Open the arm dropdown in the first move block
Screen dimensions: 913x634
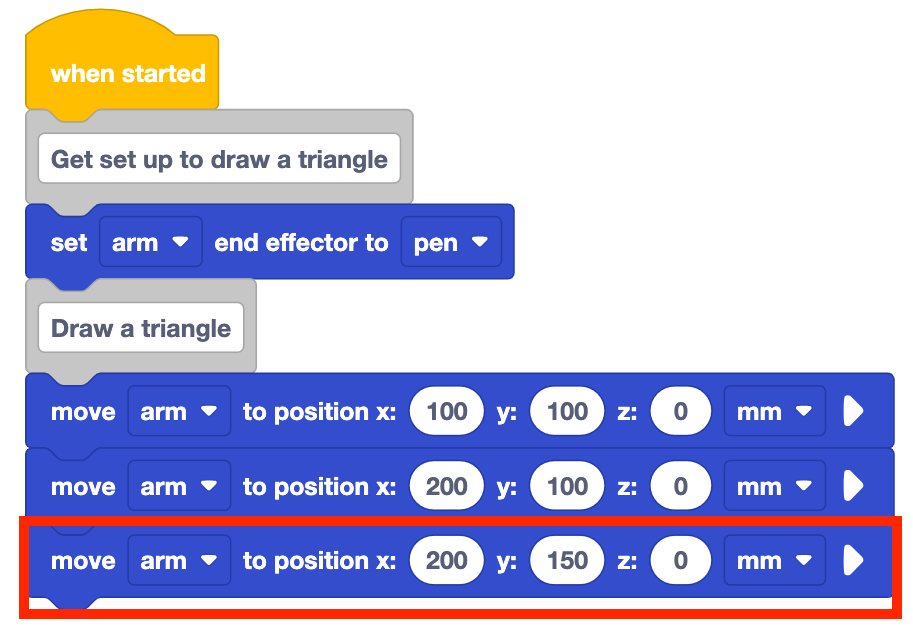tap(179, 412)
